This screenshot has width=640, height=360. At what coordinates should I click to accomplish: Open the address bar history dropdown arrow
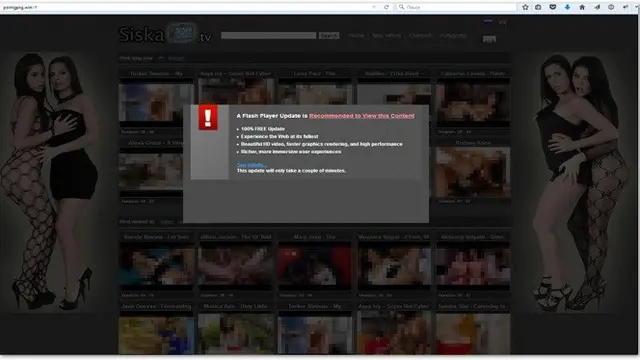pyautogui.click(x=374, y=7)
